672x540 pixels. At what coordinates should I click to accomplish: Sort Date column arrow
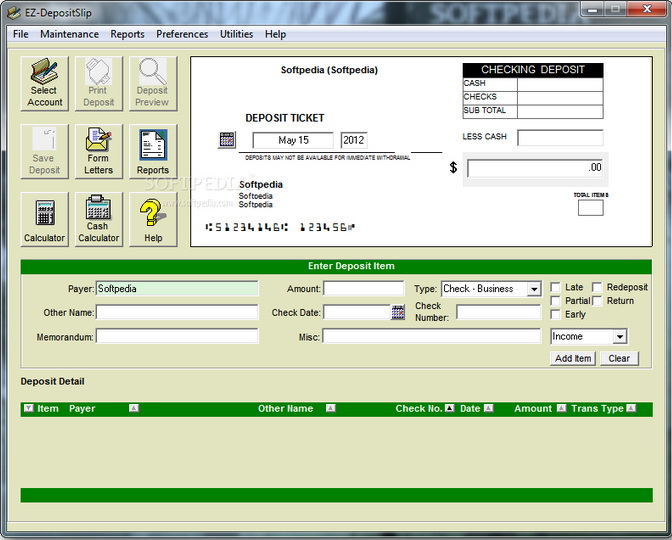[x=489, y=408]
